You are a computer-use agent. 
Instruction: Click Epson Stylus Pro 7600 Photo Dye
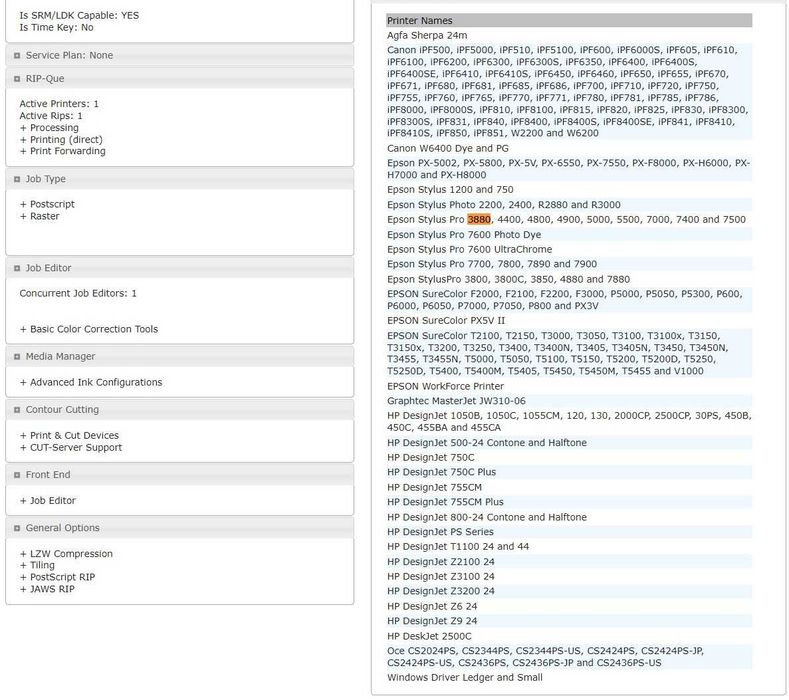point(569,235)
